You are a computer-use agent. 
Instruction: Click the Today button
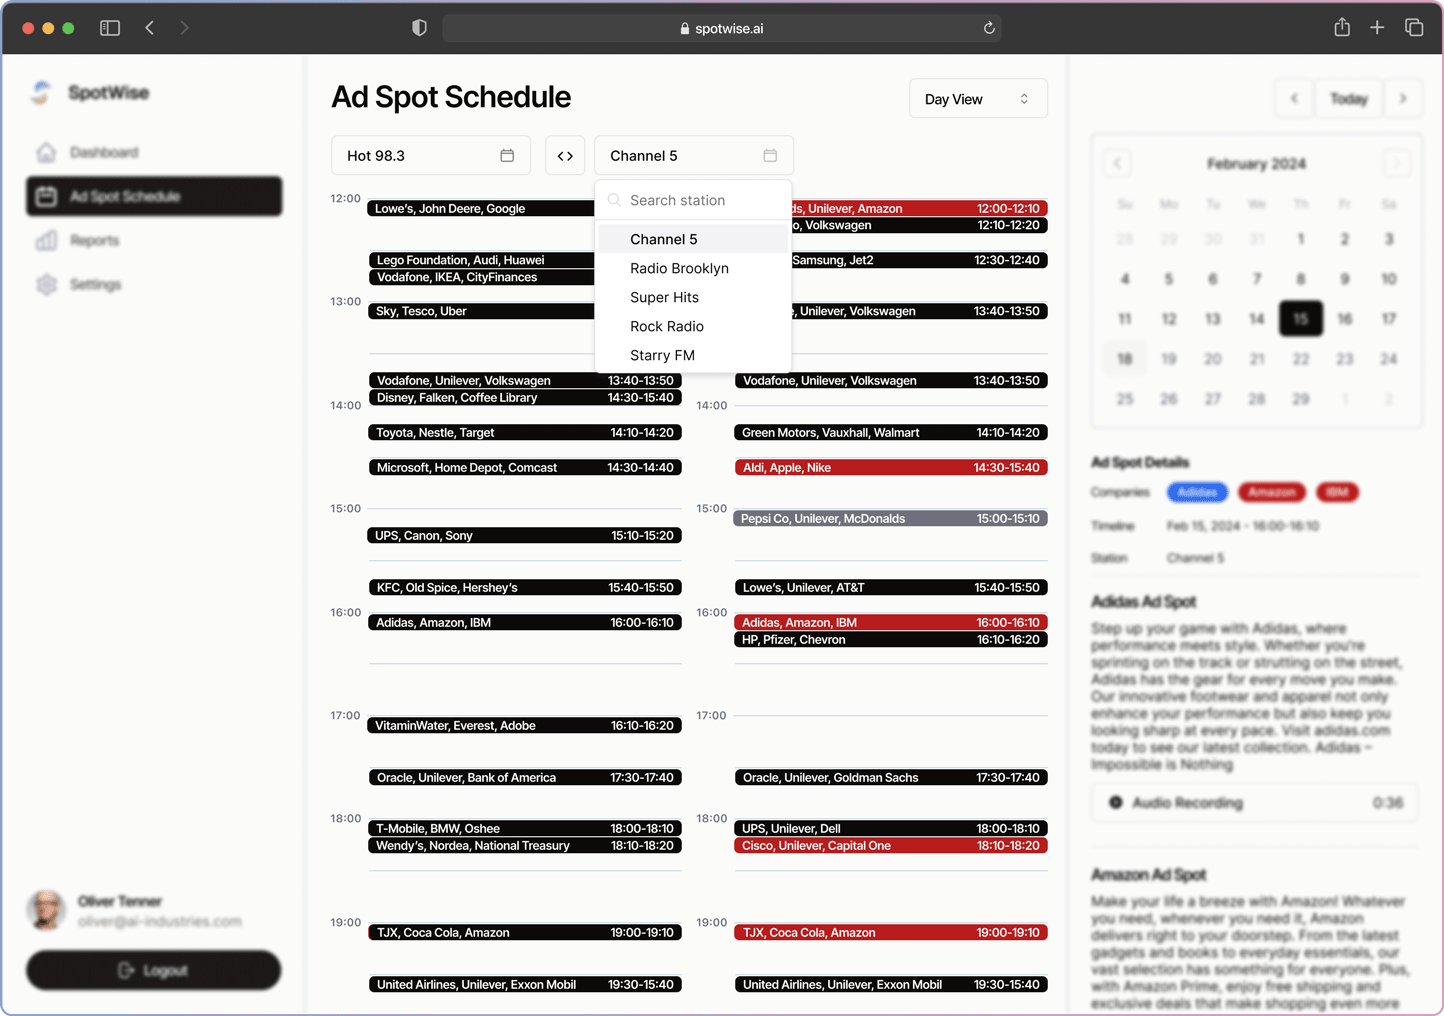[x=1349, y=98]
